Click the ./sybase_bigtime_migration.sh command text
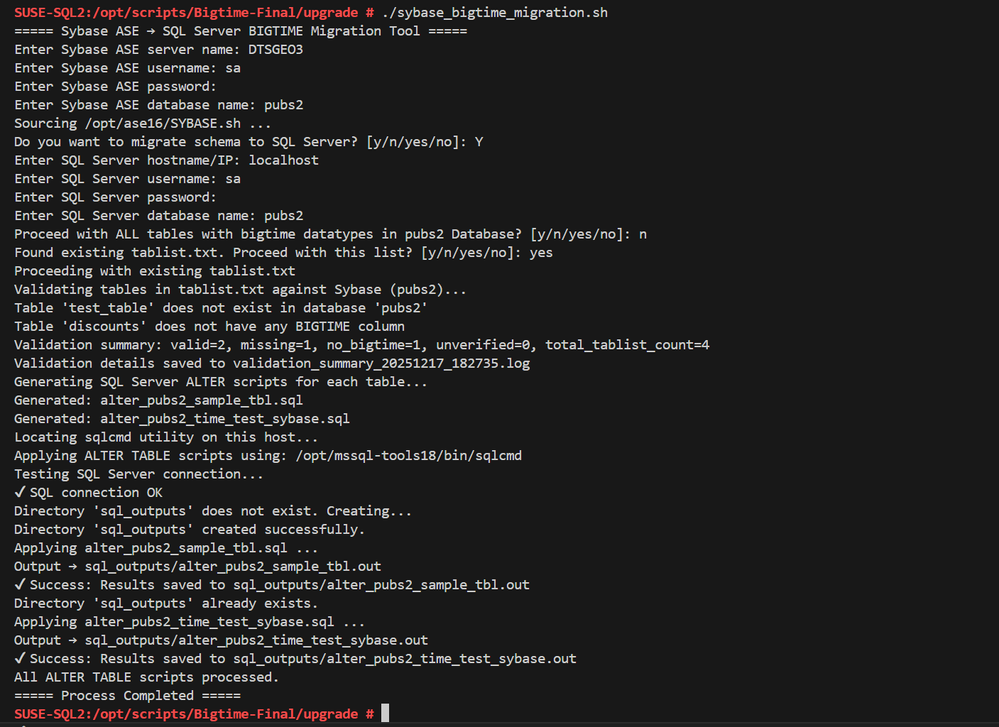 click(x=495, y=13)
